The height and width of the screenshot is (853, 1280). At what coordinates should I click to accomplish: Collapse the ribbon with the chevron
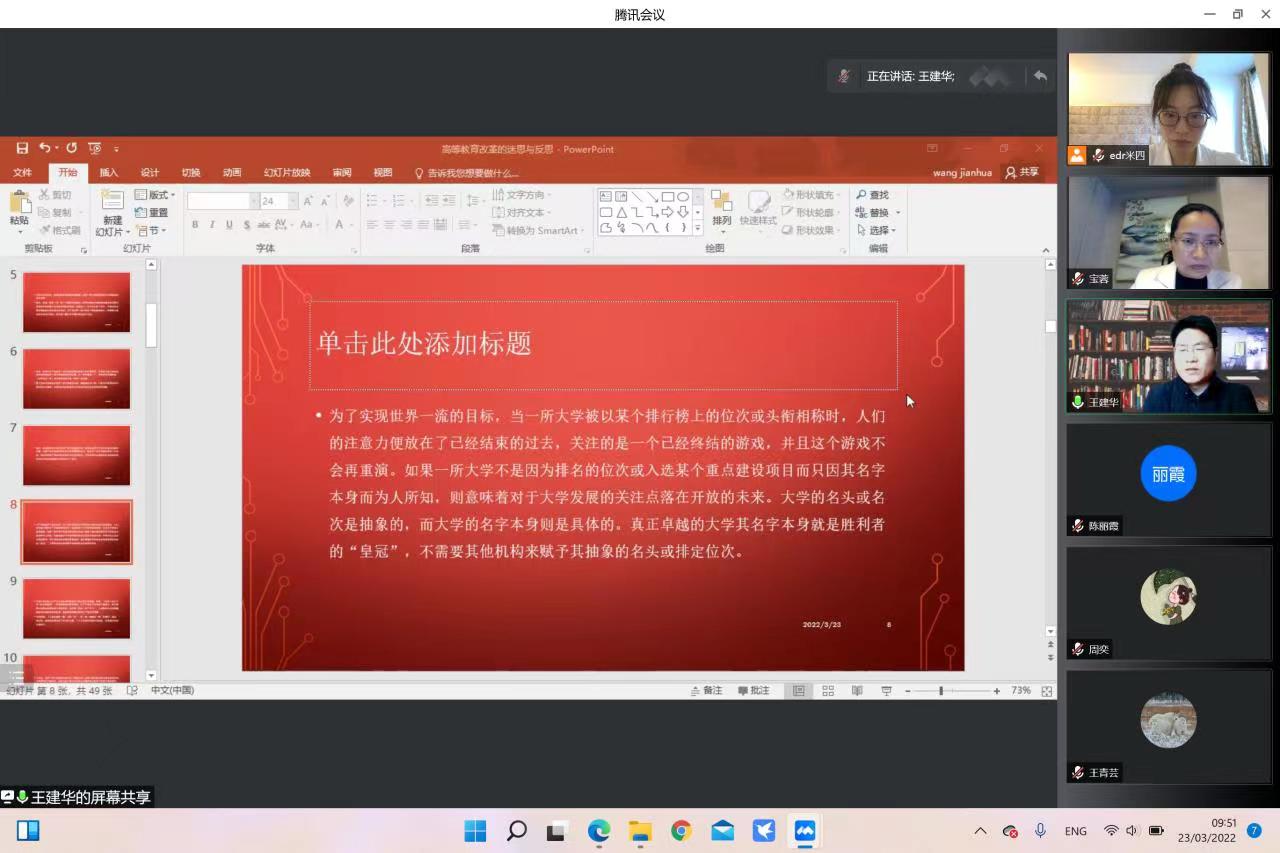[x=1046, y=250]
